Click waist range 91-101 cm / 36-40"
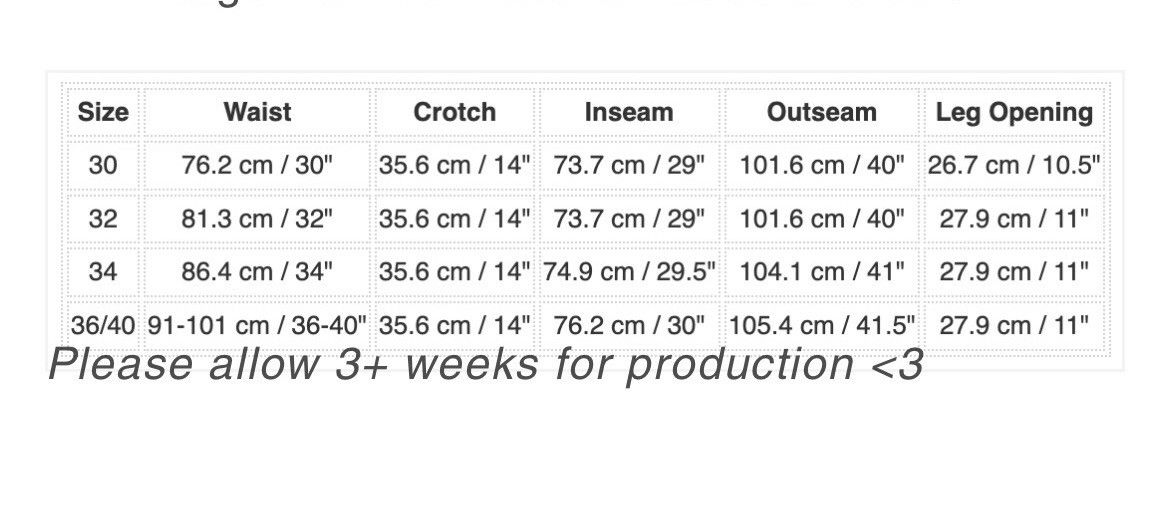The height and width of the screenshot is (531, 1170). coord(257,325)
